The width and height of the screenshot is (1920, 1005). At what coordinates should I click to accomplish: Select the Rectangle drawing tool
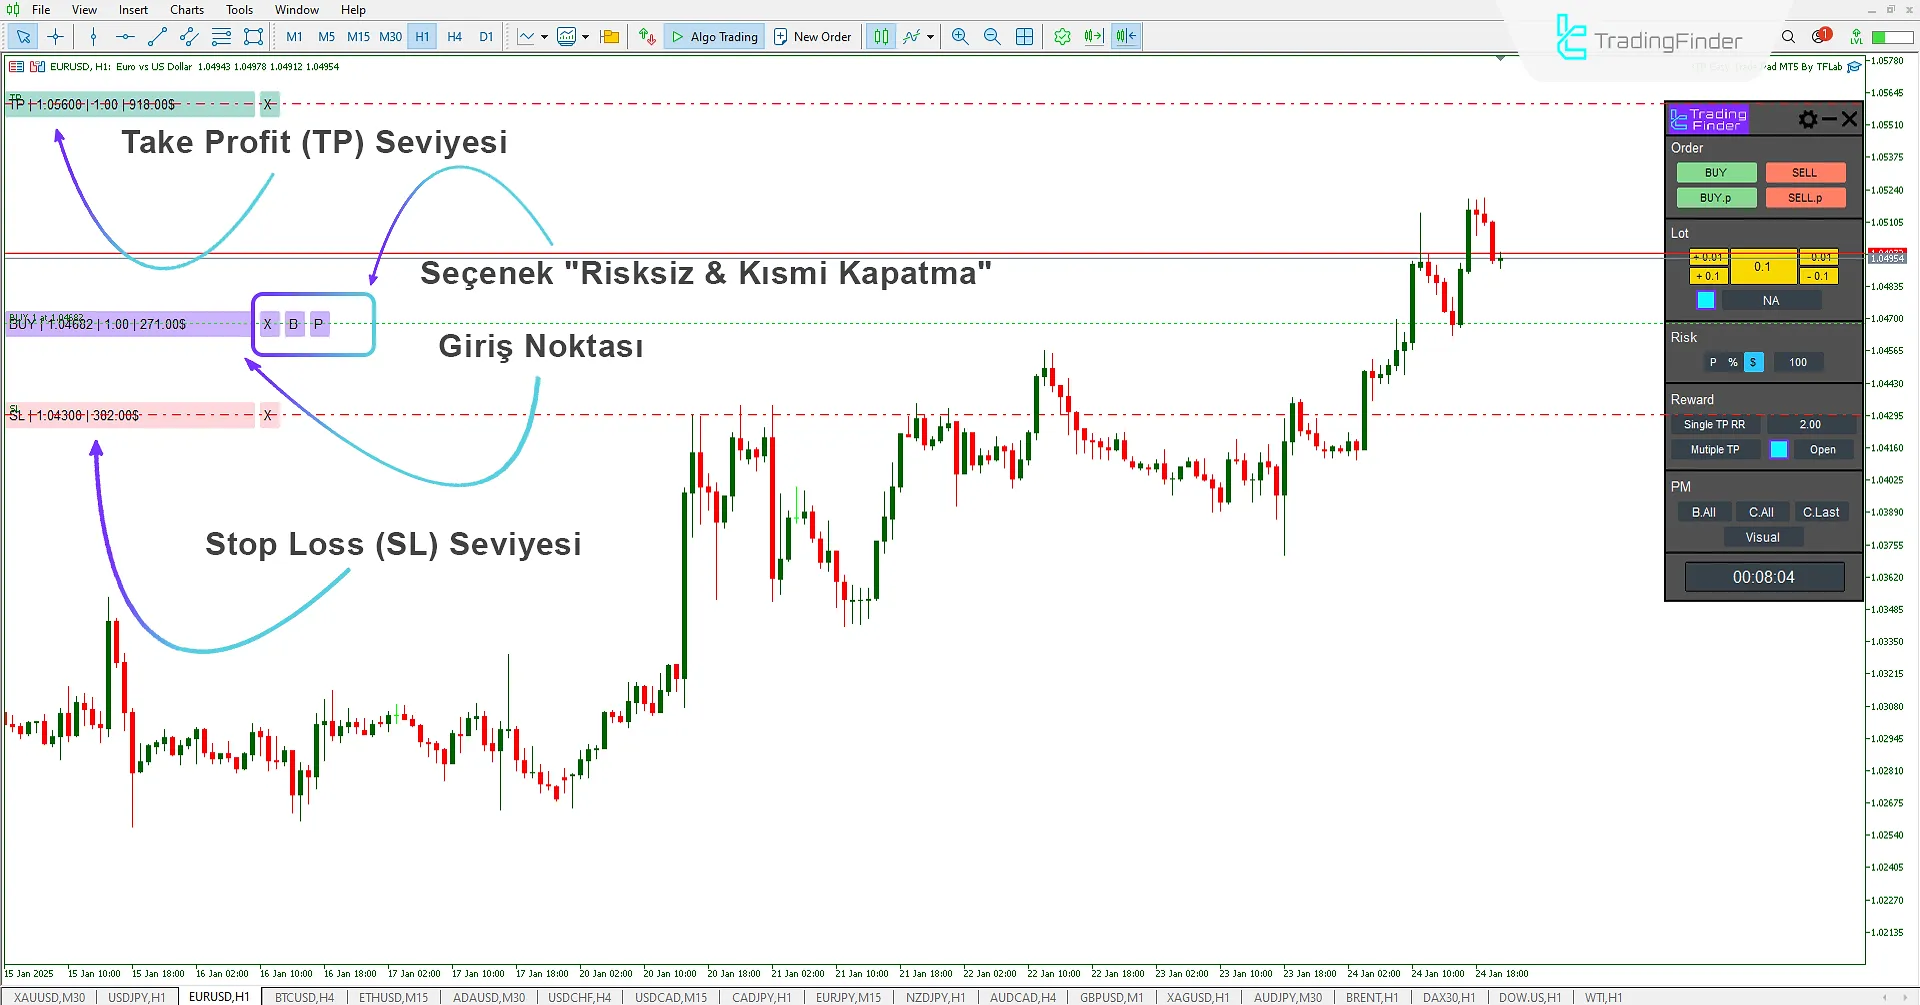click(x=252, y=36)
